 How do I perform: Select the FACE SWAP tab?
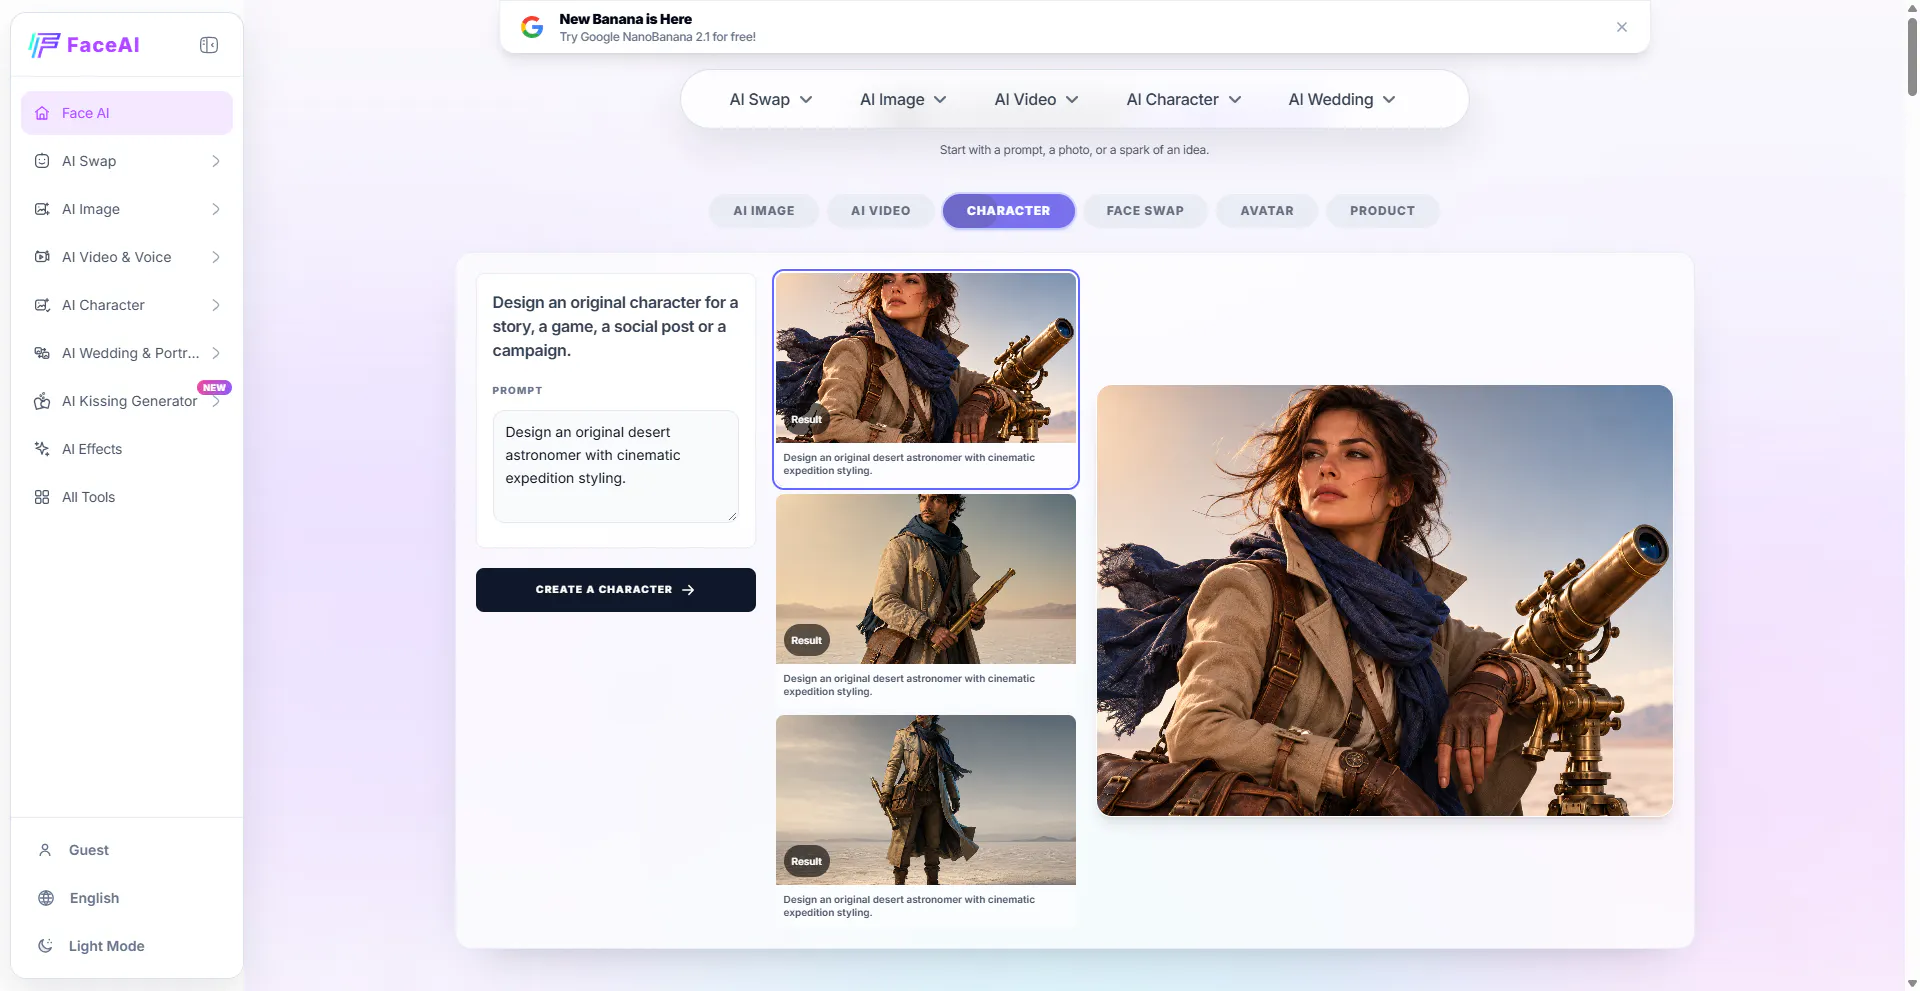[x=1145, y=211]
